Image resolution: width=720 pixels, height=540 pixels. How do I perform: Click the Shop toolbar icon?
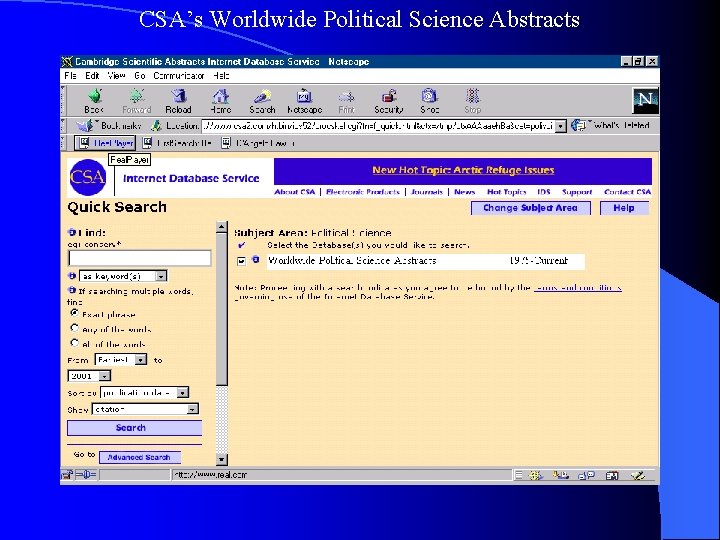pyautogui.click(x=430, y=101)
